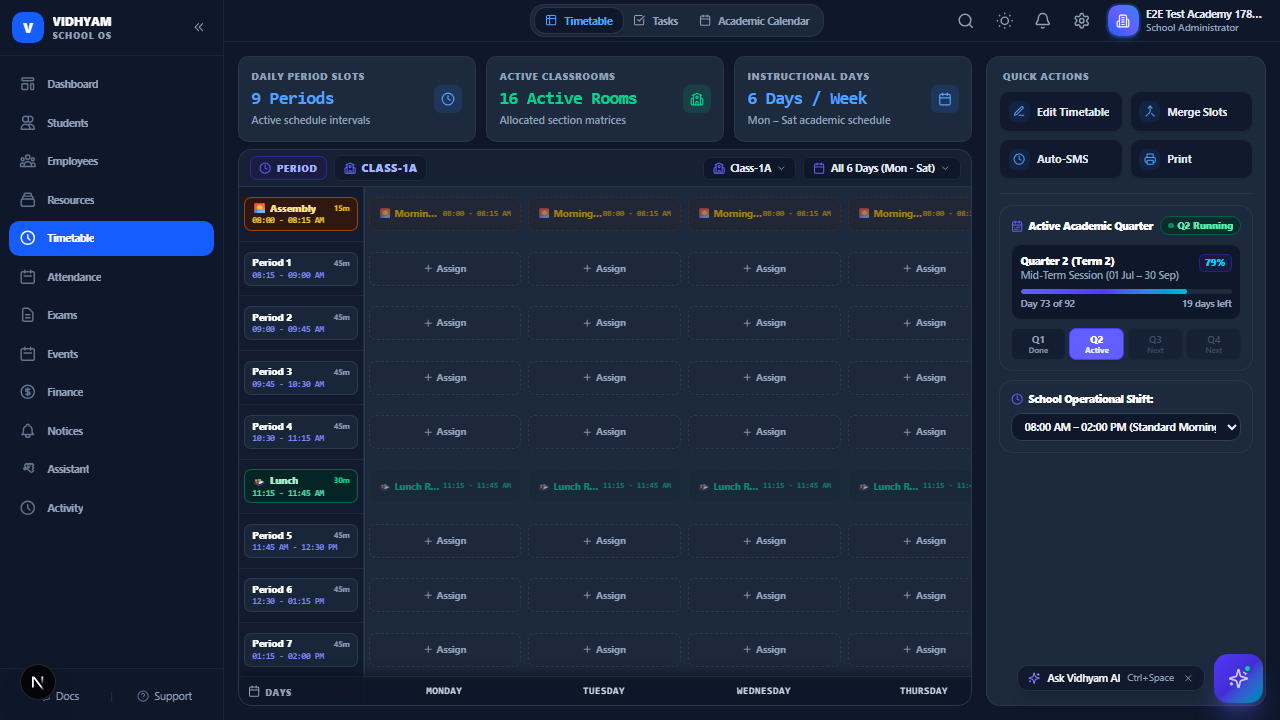
Task: Click Auto-SMS button
Action: 1061,159
